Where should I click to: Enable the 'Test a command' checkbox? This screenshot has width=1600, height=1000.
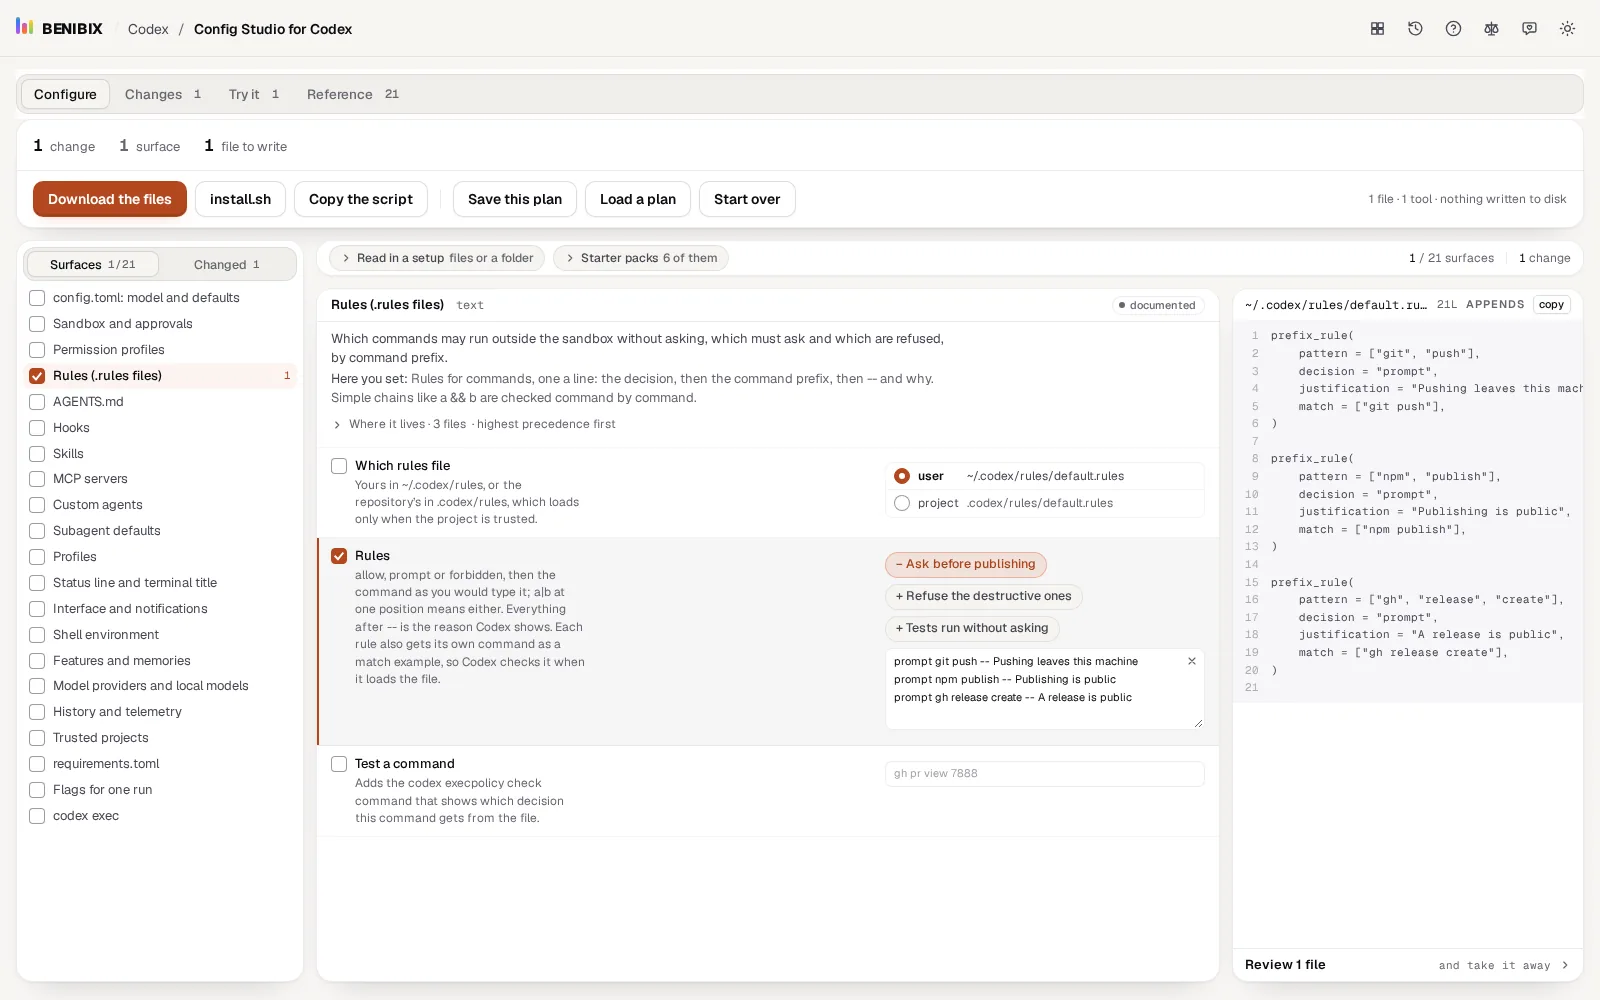click(x=339, y=764)
